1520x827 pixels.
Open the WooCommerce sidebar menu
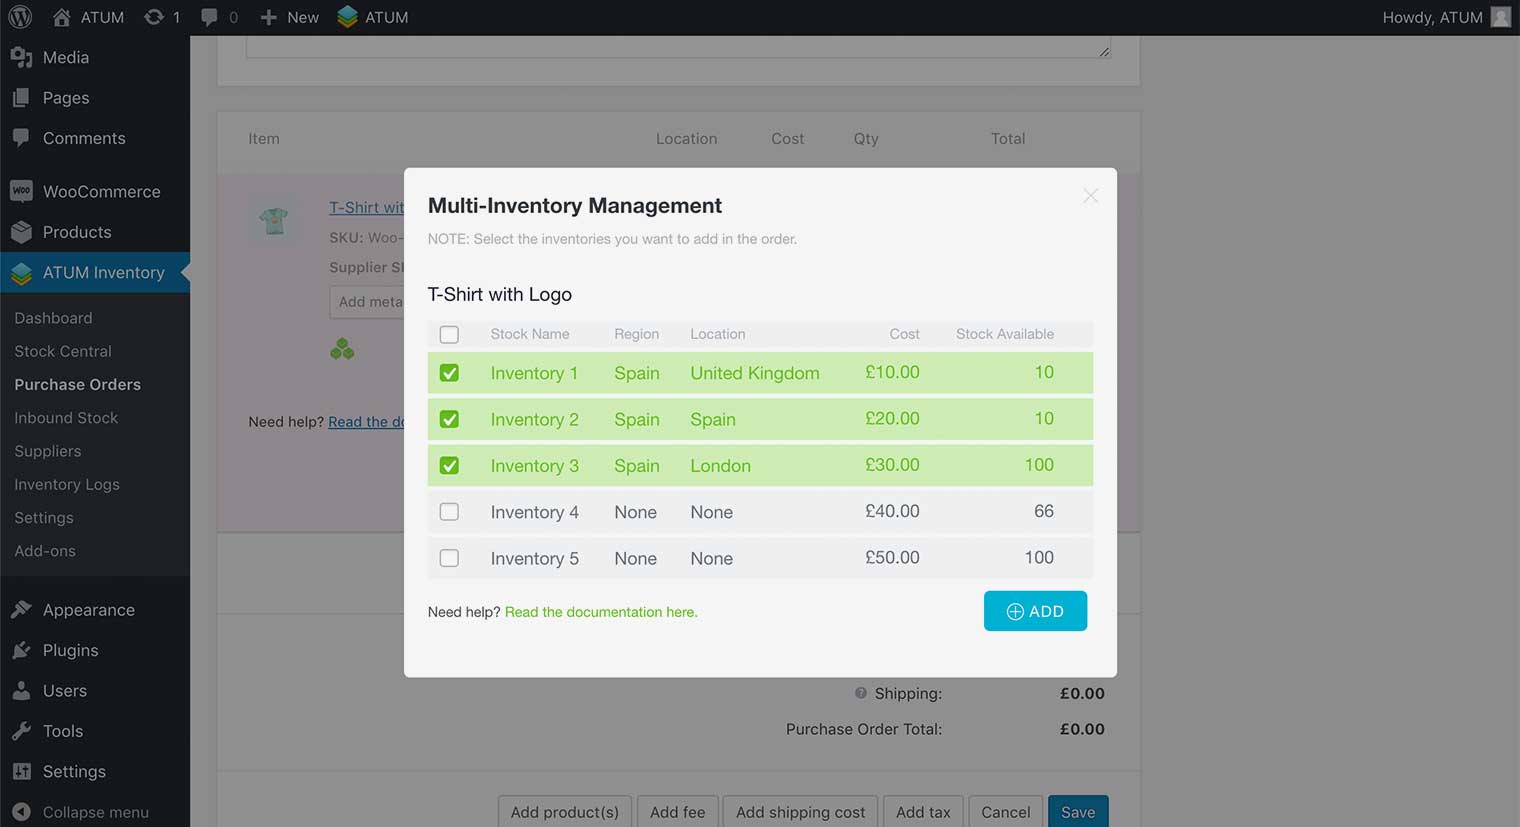pyautogui.click(x=100, y=191)
